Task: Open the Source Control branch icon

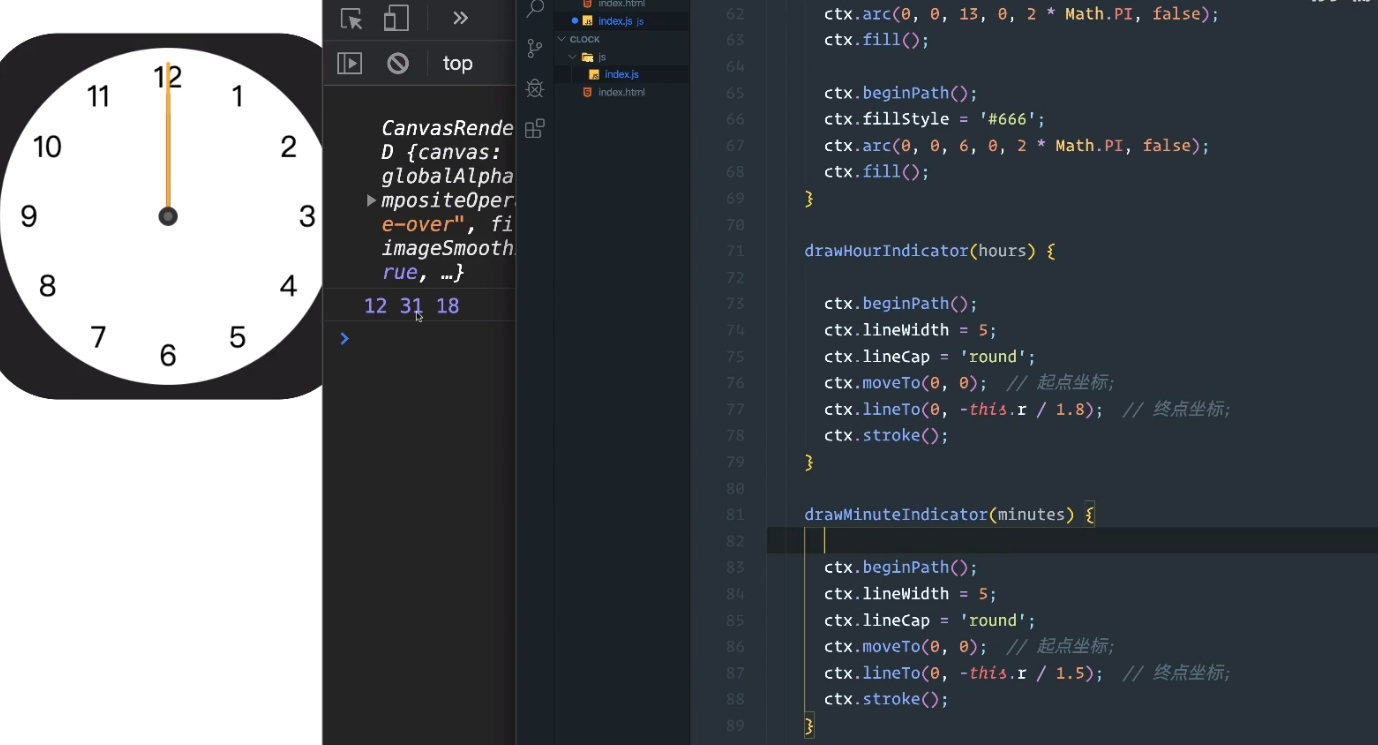Action: 535,48
